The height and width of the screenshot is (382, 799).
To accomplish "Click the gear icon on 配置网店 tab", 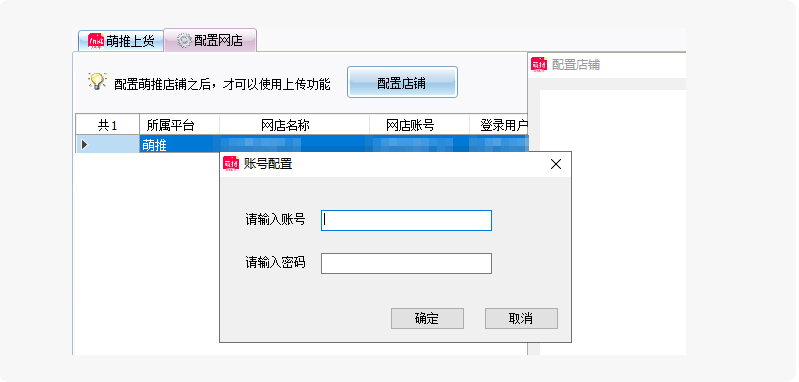I will (184, 40).
